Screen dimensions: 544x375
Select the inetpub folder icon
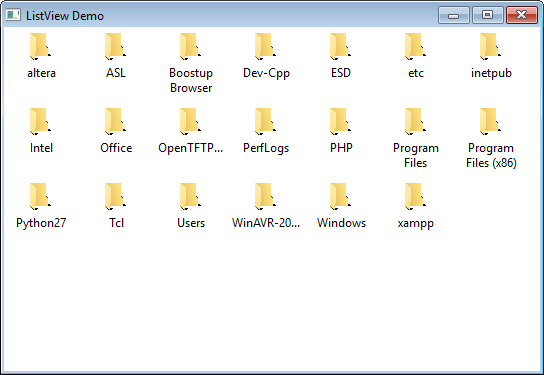[x=490, y=46]
